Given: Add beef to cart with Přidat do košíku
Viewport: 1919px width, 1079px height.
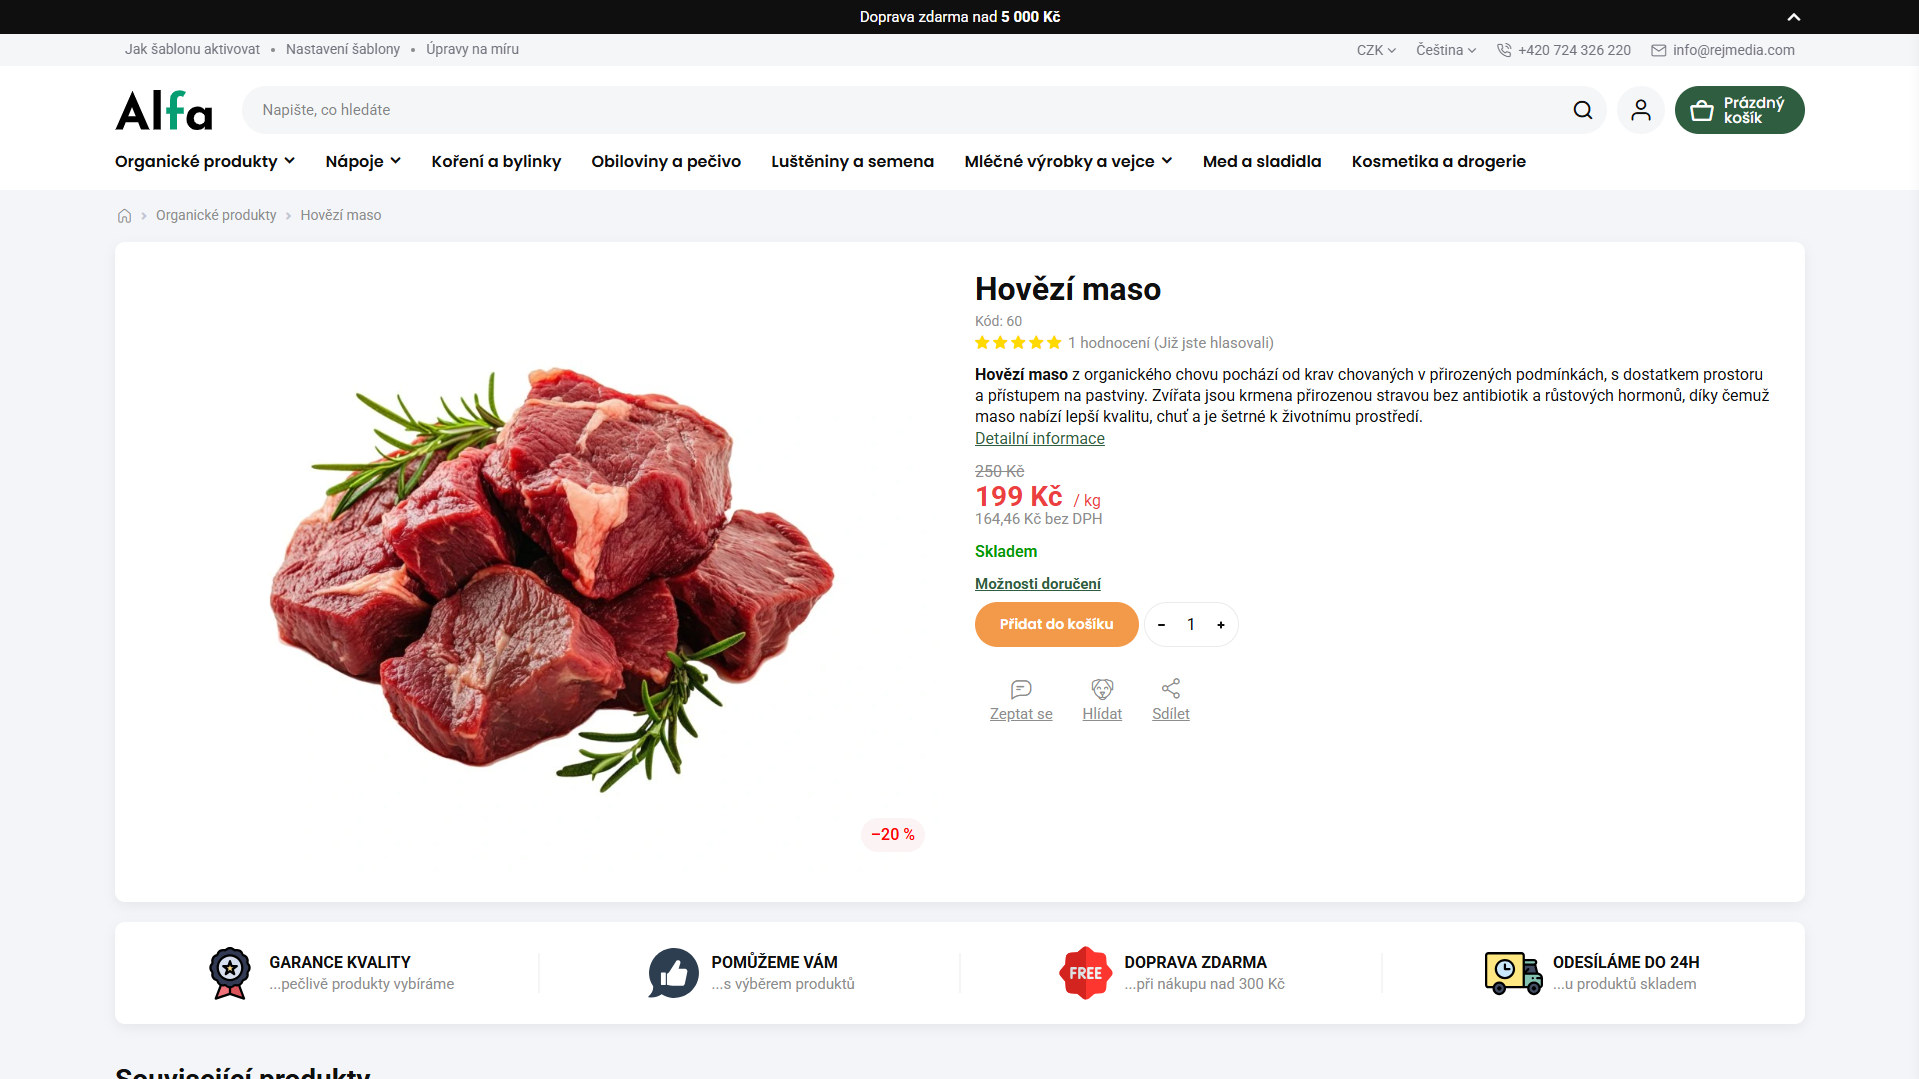Looking at the screenshot, I should pos(1056,624).
